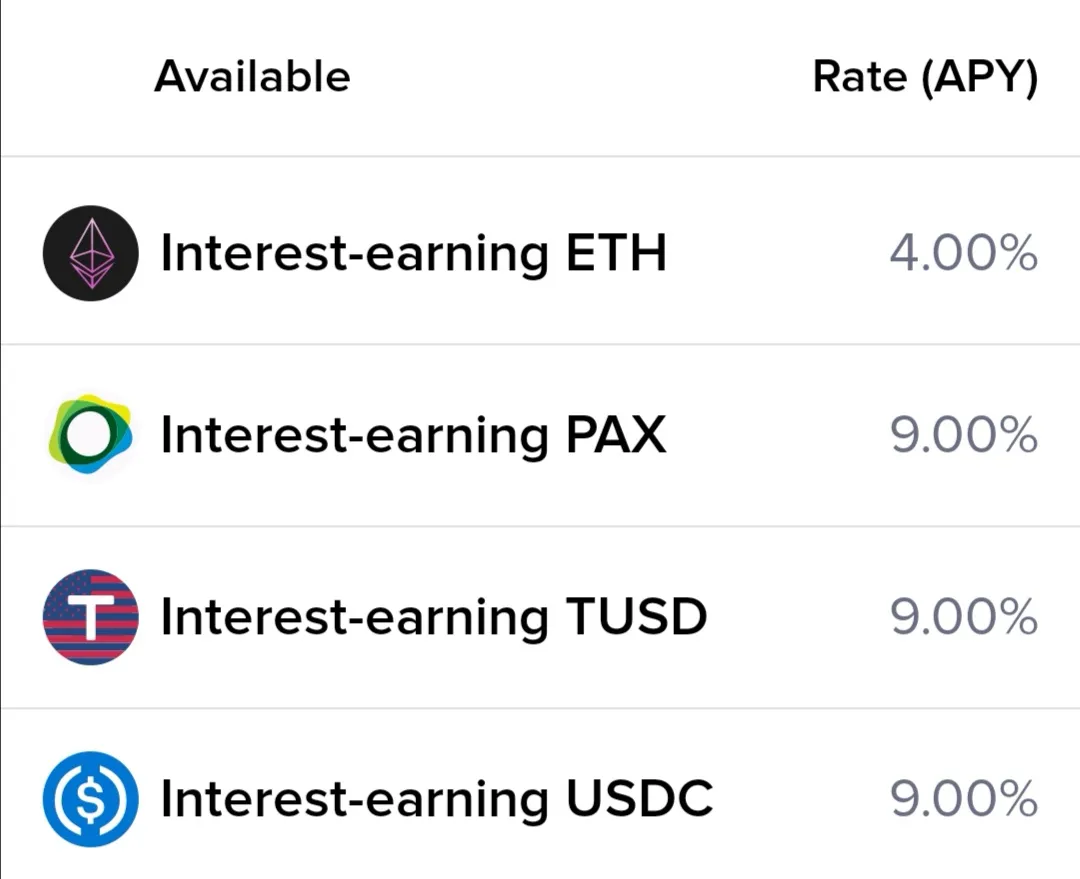Select the Interest-earning USDC label
The width and height of the screenshot is (1080, 879).
(437, 798)
